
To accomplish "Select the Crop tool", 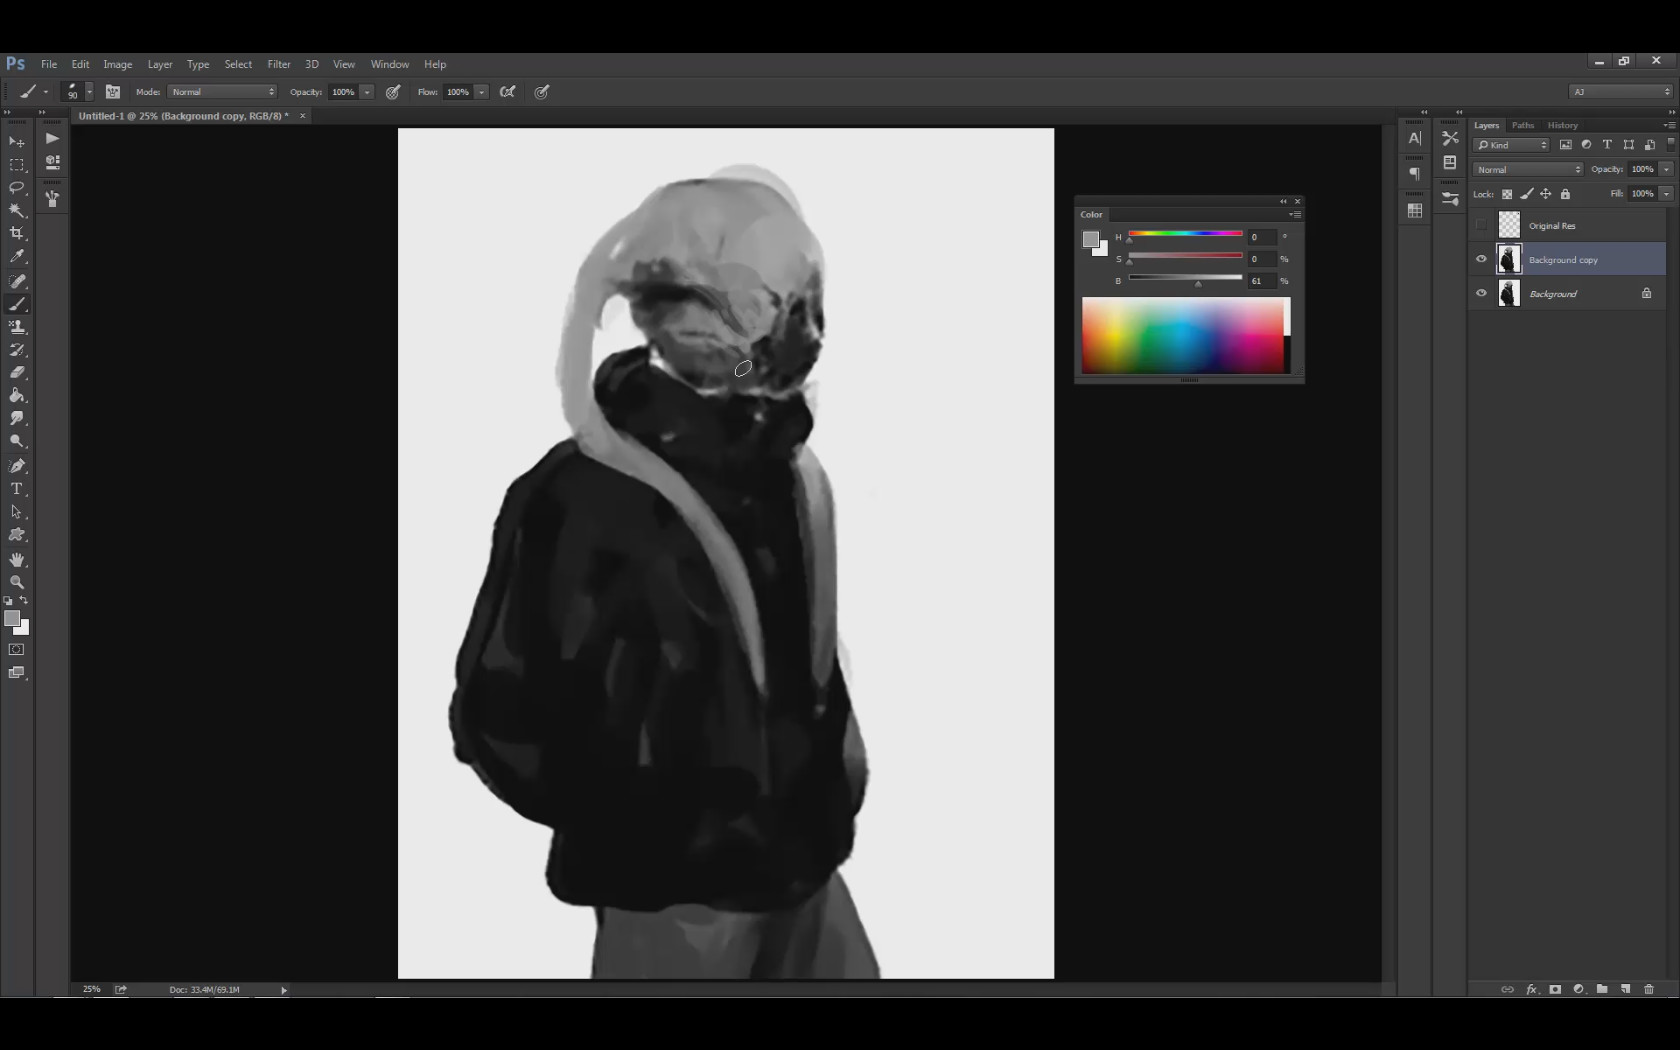I will (17, 234).
